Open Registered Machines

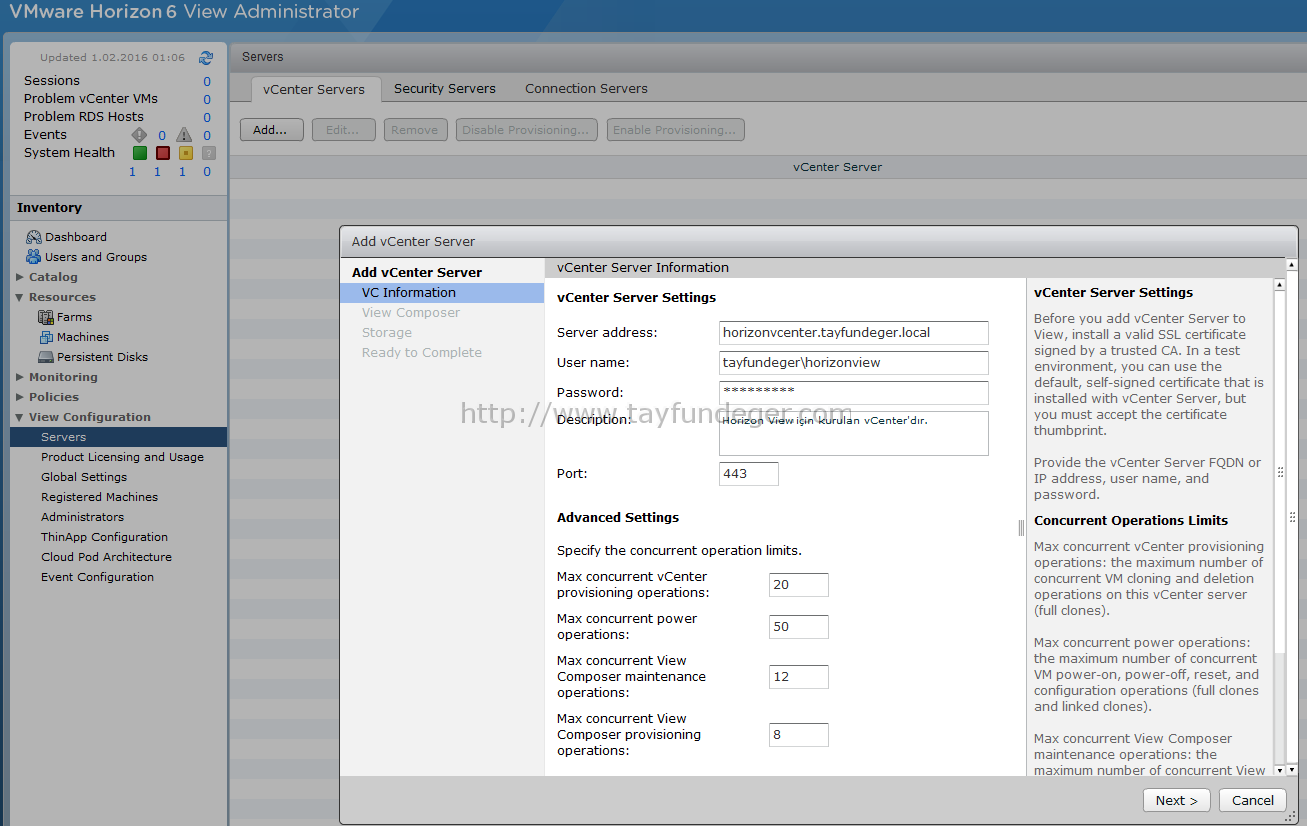99,497
